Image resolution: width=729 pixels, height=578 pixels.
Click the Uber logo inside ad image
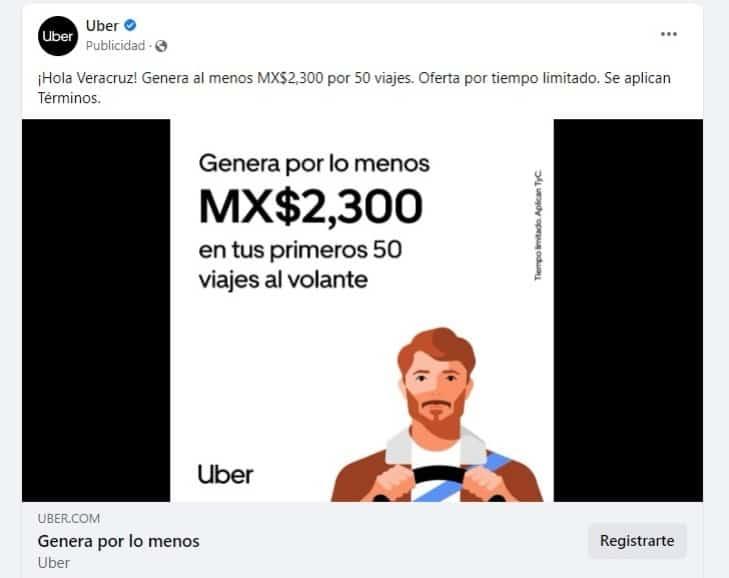[x=225, y=474]
